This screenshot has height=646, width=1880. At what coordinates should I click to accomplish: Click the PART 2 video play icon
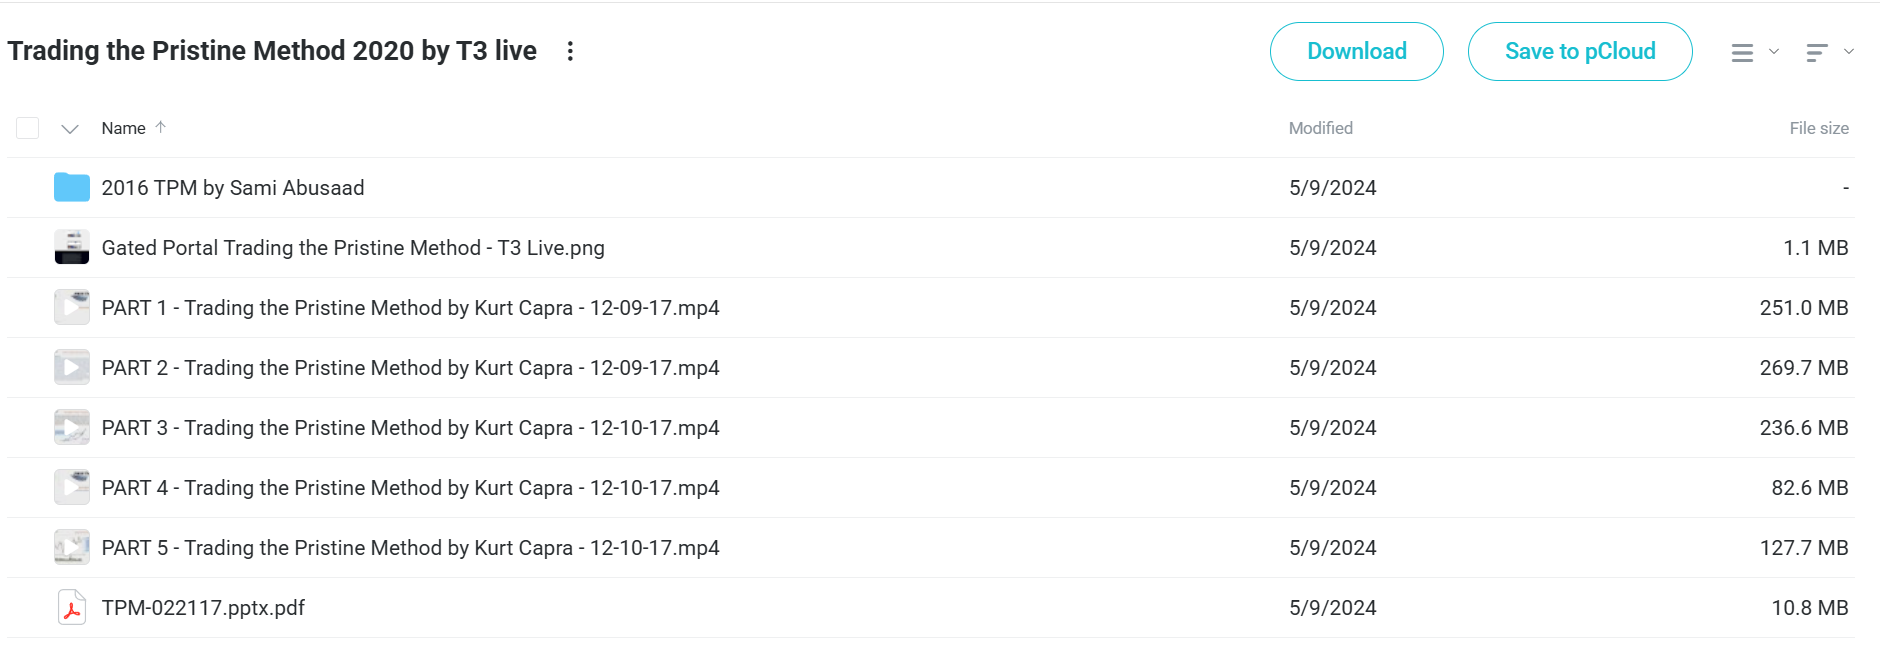point(72,367)
